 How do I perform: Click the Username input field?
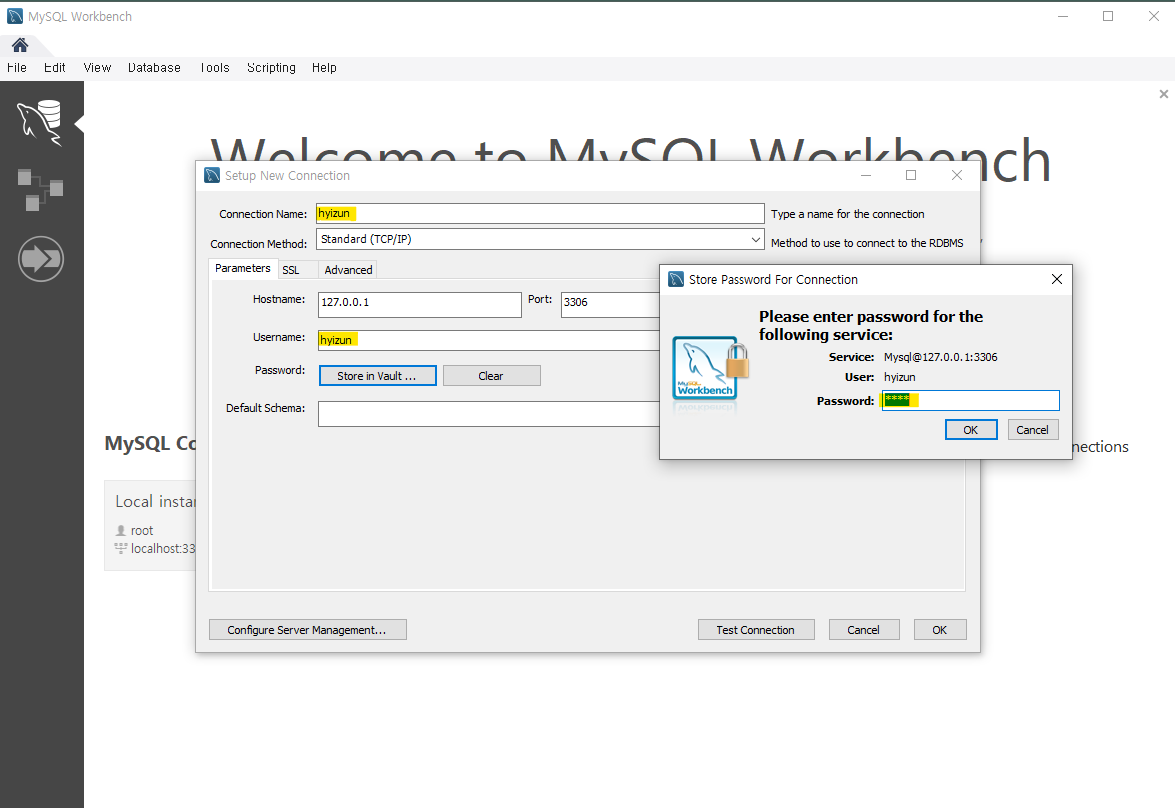pyautogui.click(x=489, y=340)
